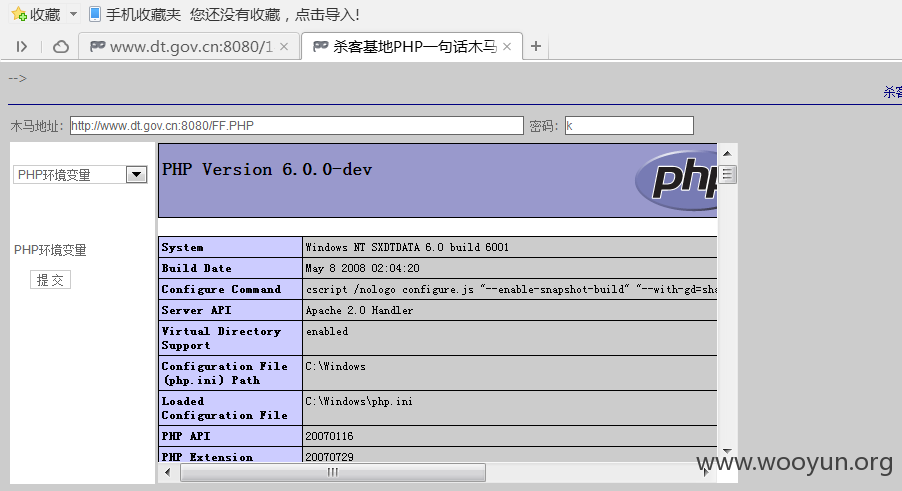Viewport: 902px width, 491px height.
Task: Click the PHP logo image
Action: click(676, 179)
